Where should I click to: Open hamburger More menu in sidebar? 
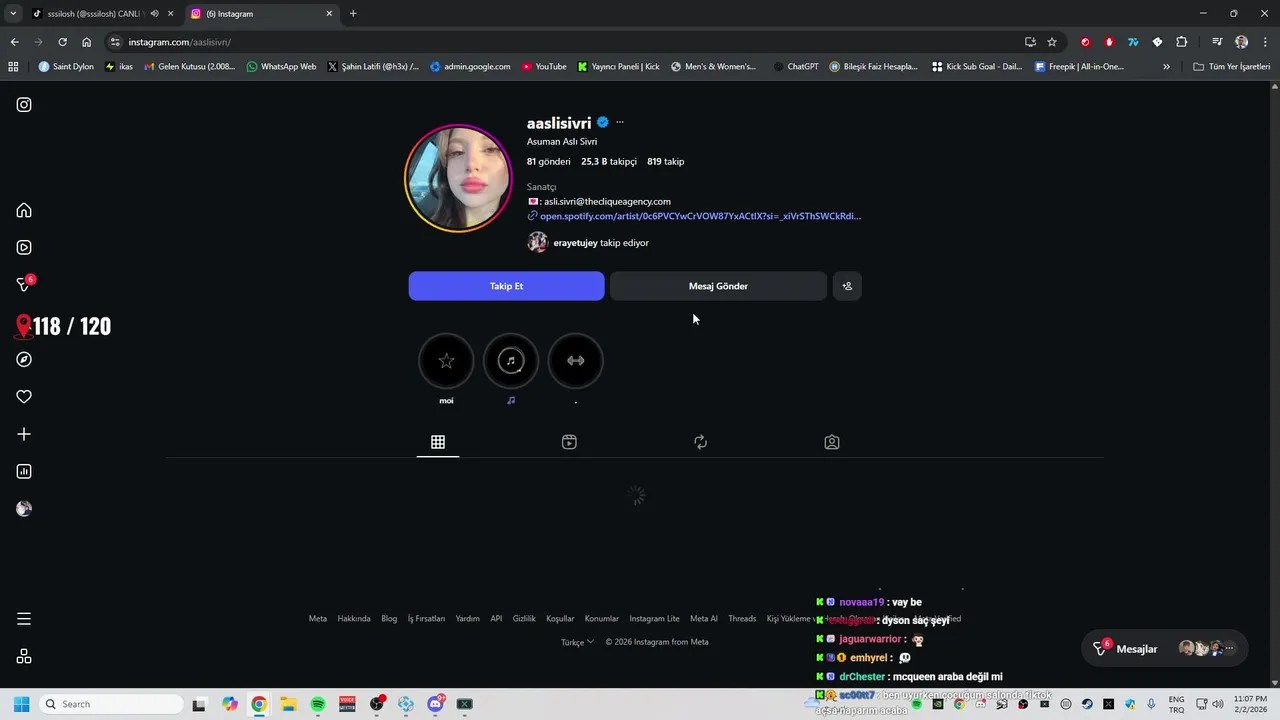coord(24,619)
